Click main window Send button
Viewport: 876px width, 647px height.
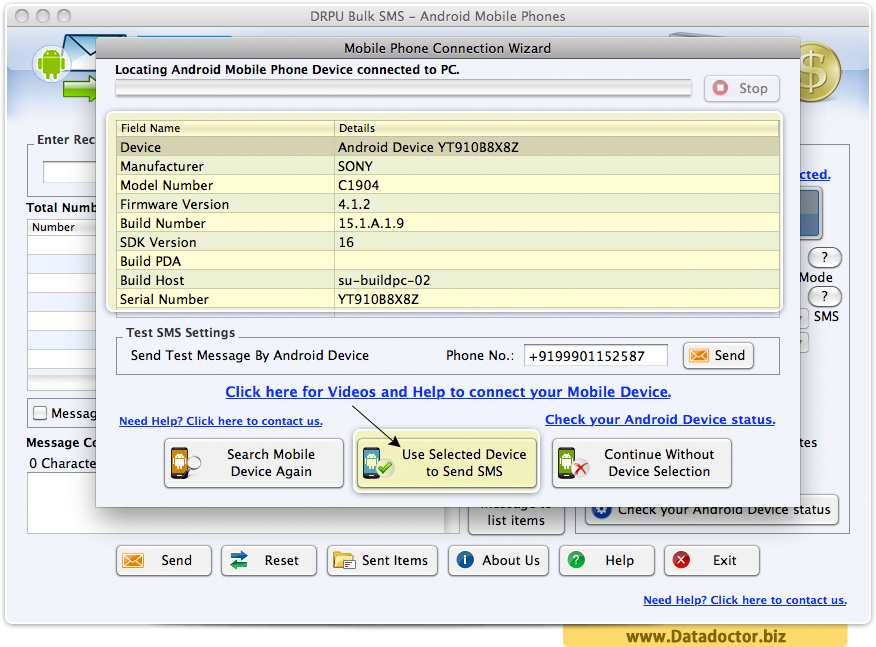coord(164,560)
